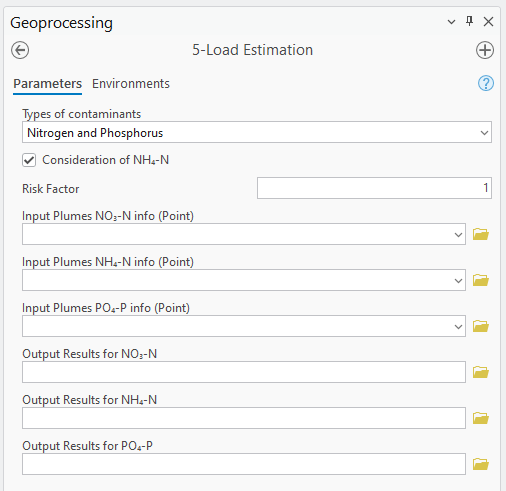Toggle Consideration of NH₄-N checkbox
506x491 pixels.
point(29,160)
